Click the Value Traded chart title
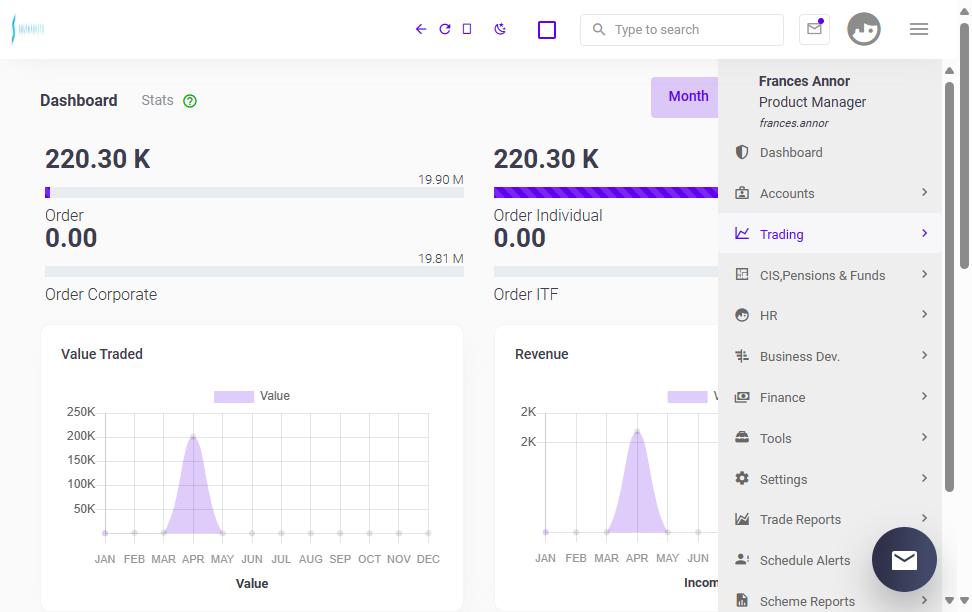 pyautogui.click(x=102, y=354)
